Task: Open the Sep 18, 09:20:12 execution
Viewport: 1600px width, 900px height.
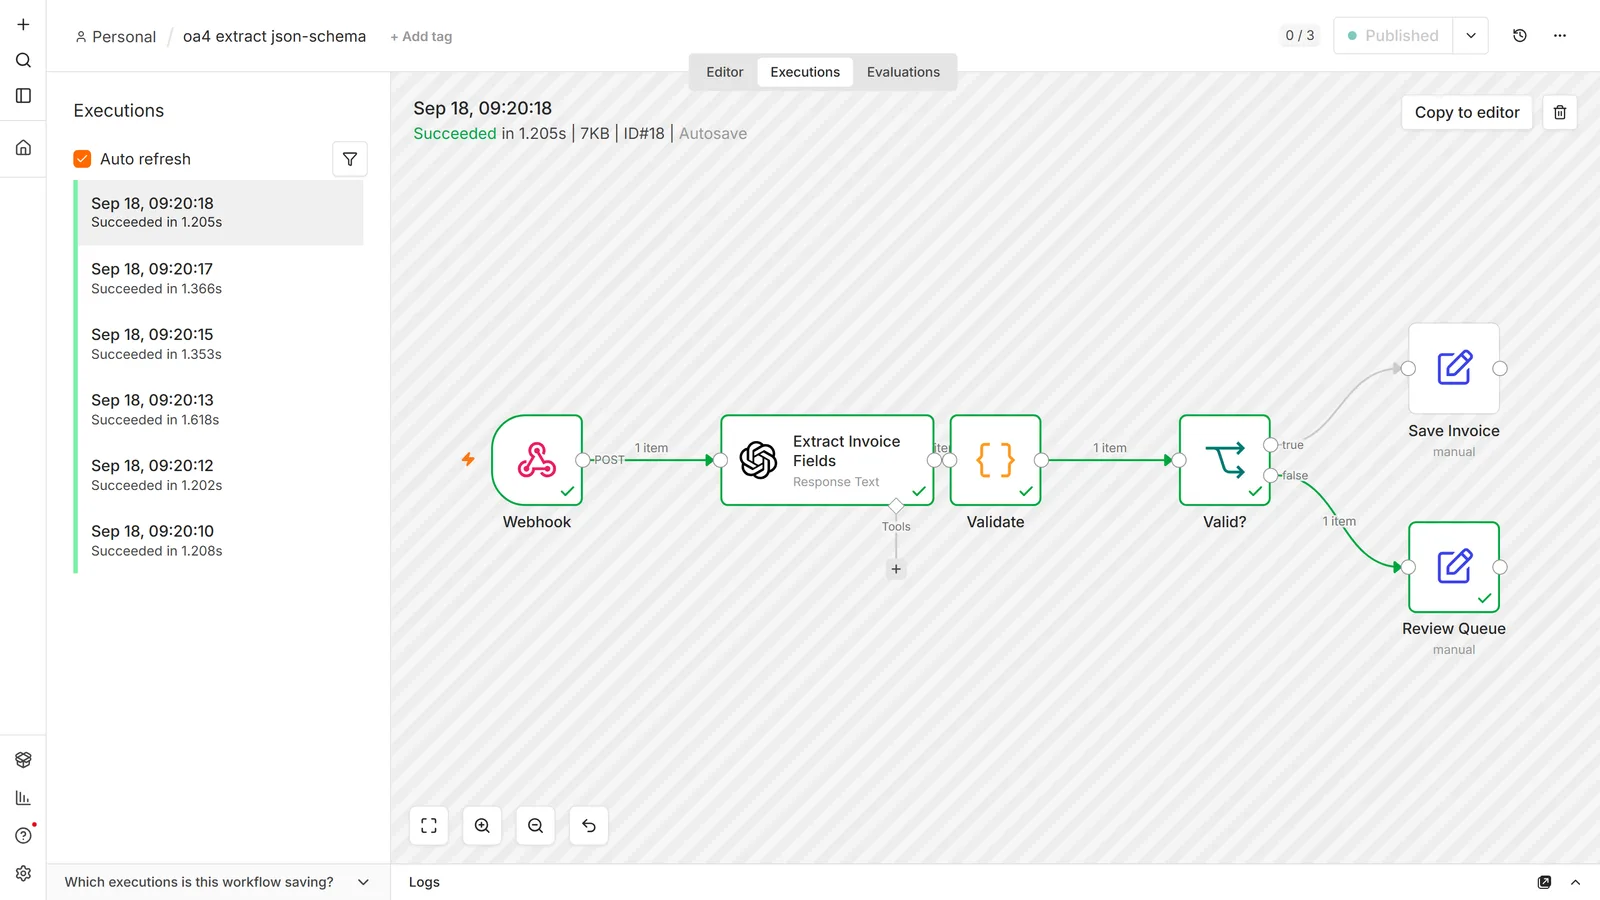Action: click(x=220, y=475)
